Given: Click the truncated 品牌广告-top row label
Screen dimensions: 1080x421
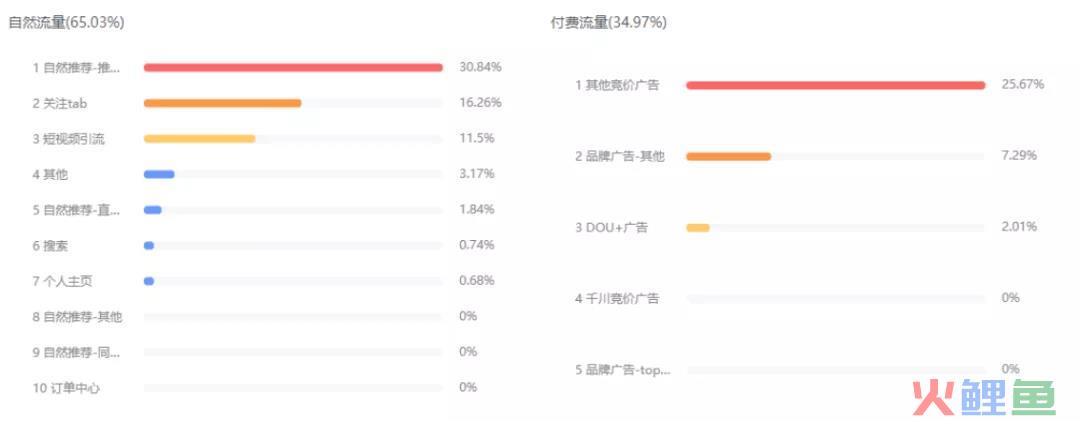Looking at the screenshot, I should pyautogui.click(x=623, y=370).
